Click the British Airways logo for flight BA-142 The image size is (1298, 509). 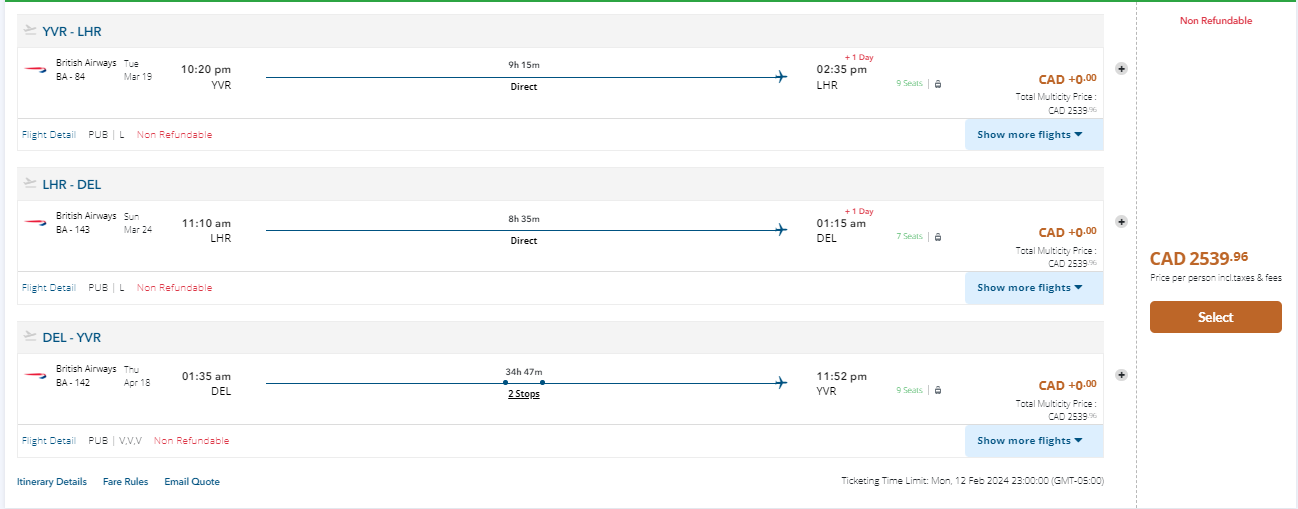tap(36, 375)
